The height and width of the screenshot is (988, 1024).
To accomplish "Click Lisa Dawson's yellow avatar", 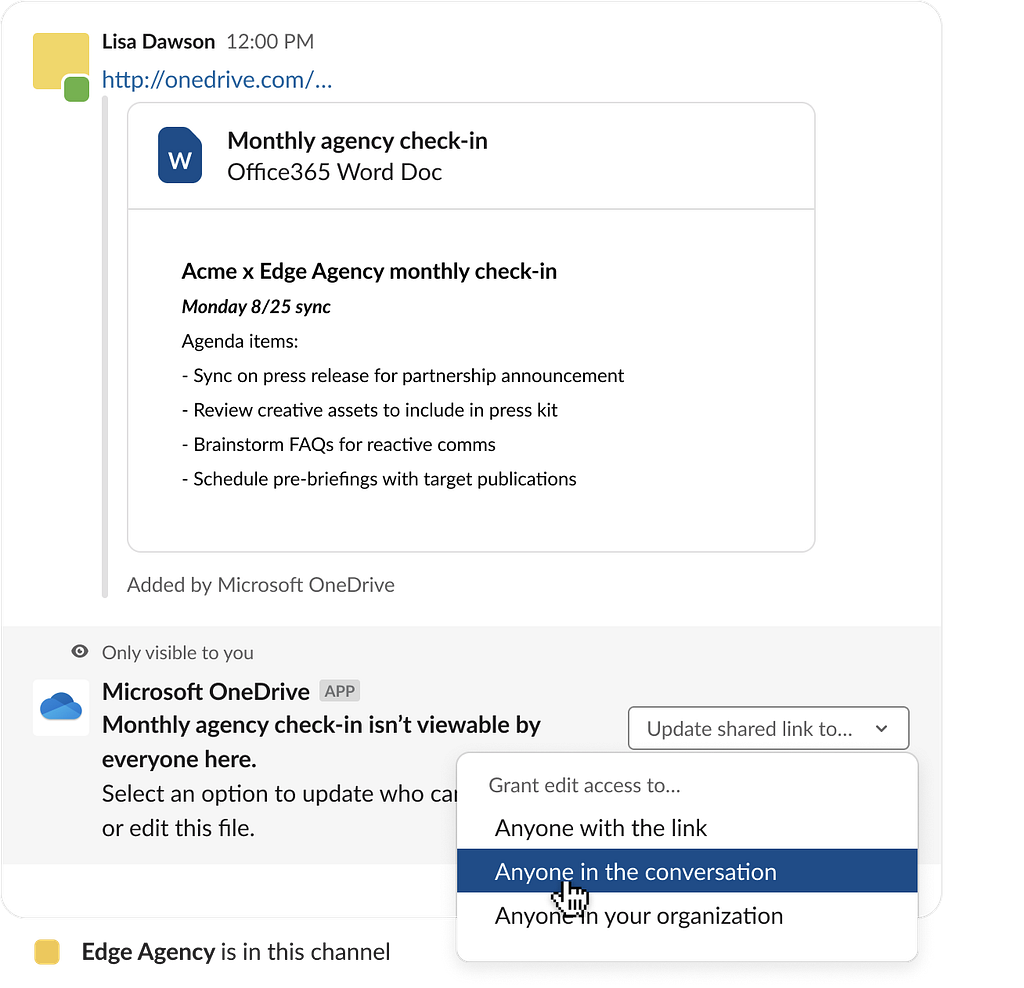I will pyautogui.click(x=61, y=61).
